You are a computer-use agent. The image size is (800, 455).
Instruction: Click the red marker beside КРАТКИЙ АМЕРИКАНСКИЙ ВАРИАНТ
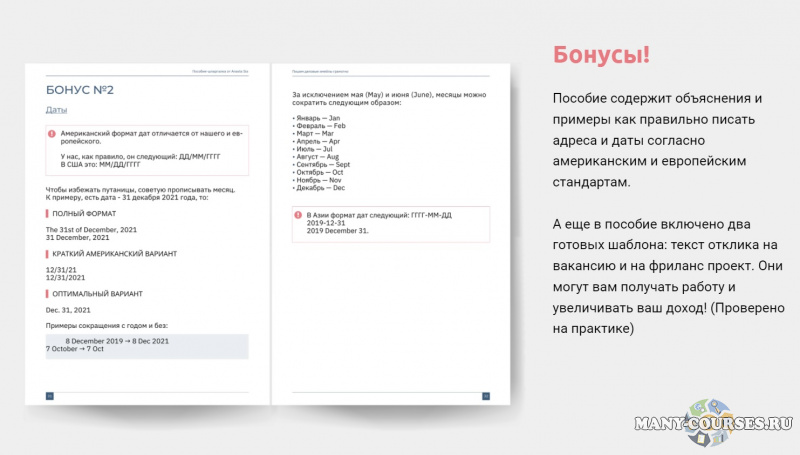point(47,254)
